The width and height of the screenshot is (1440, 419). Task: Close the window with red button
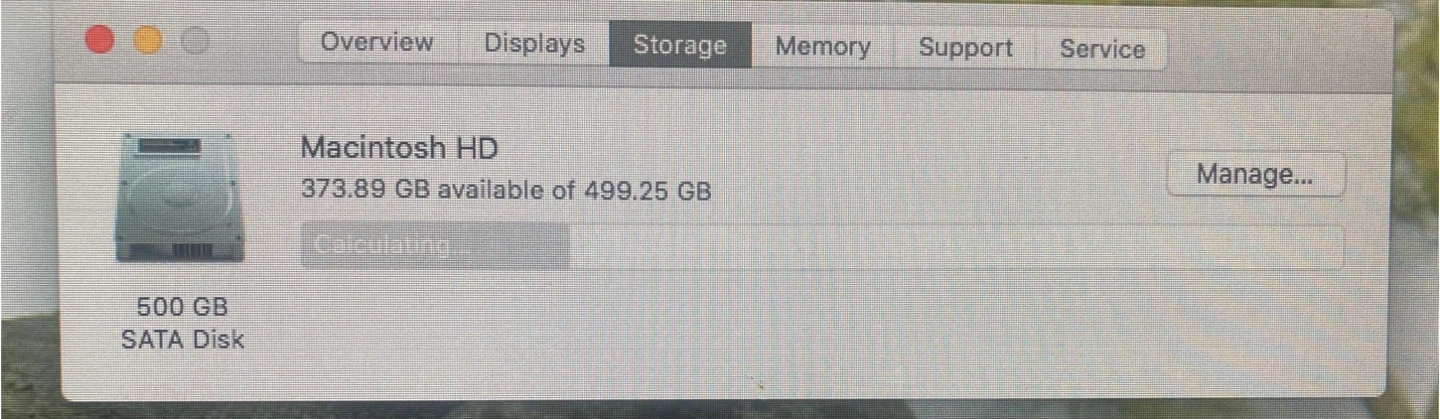point(100,40)
